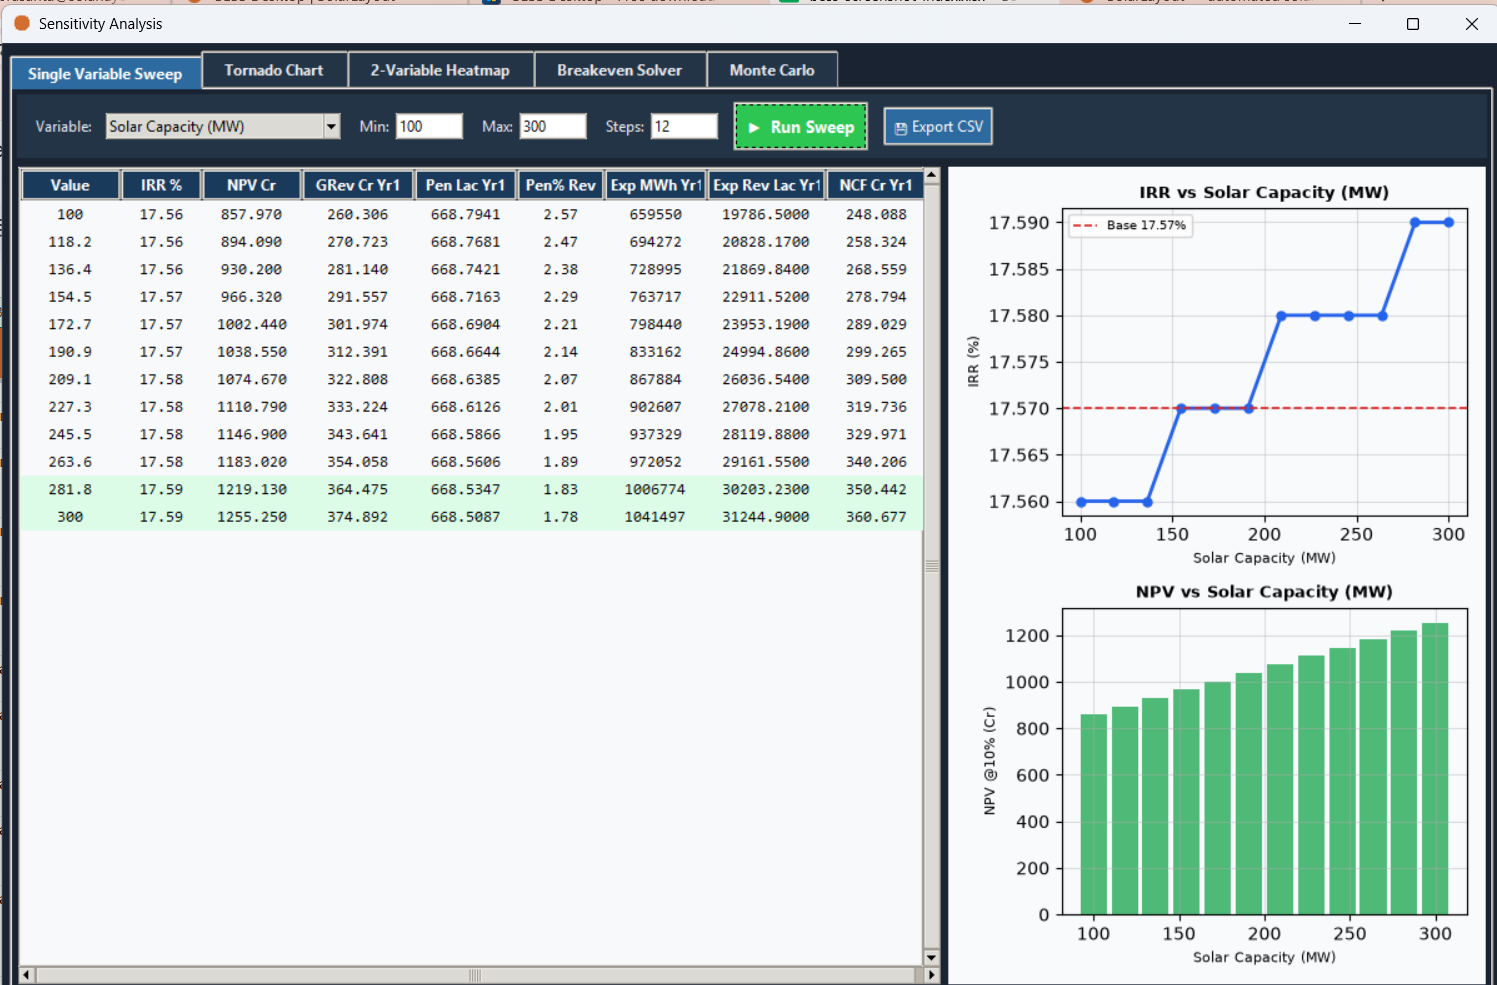The height and width of the screenshot is (985, 1497).
Task: Click horizontal scrollbar left arrow
Action: point(27,975)
